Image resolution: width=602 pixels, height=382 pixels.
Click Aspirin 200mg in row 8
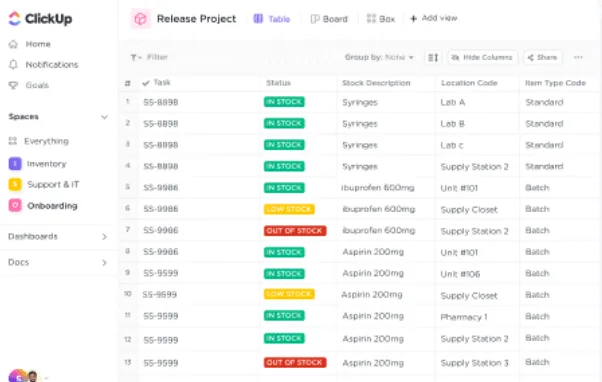click(373, 252)
